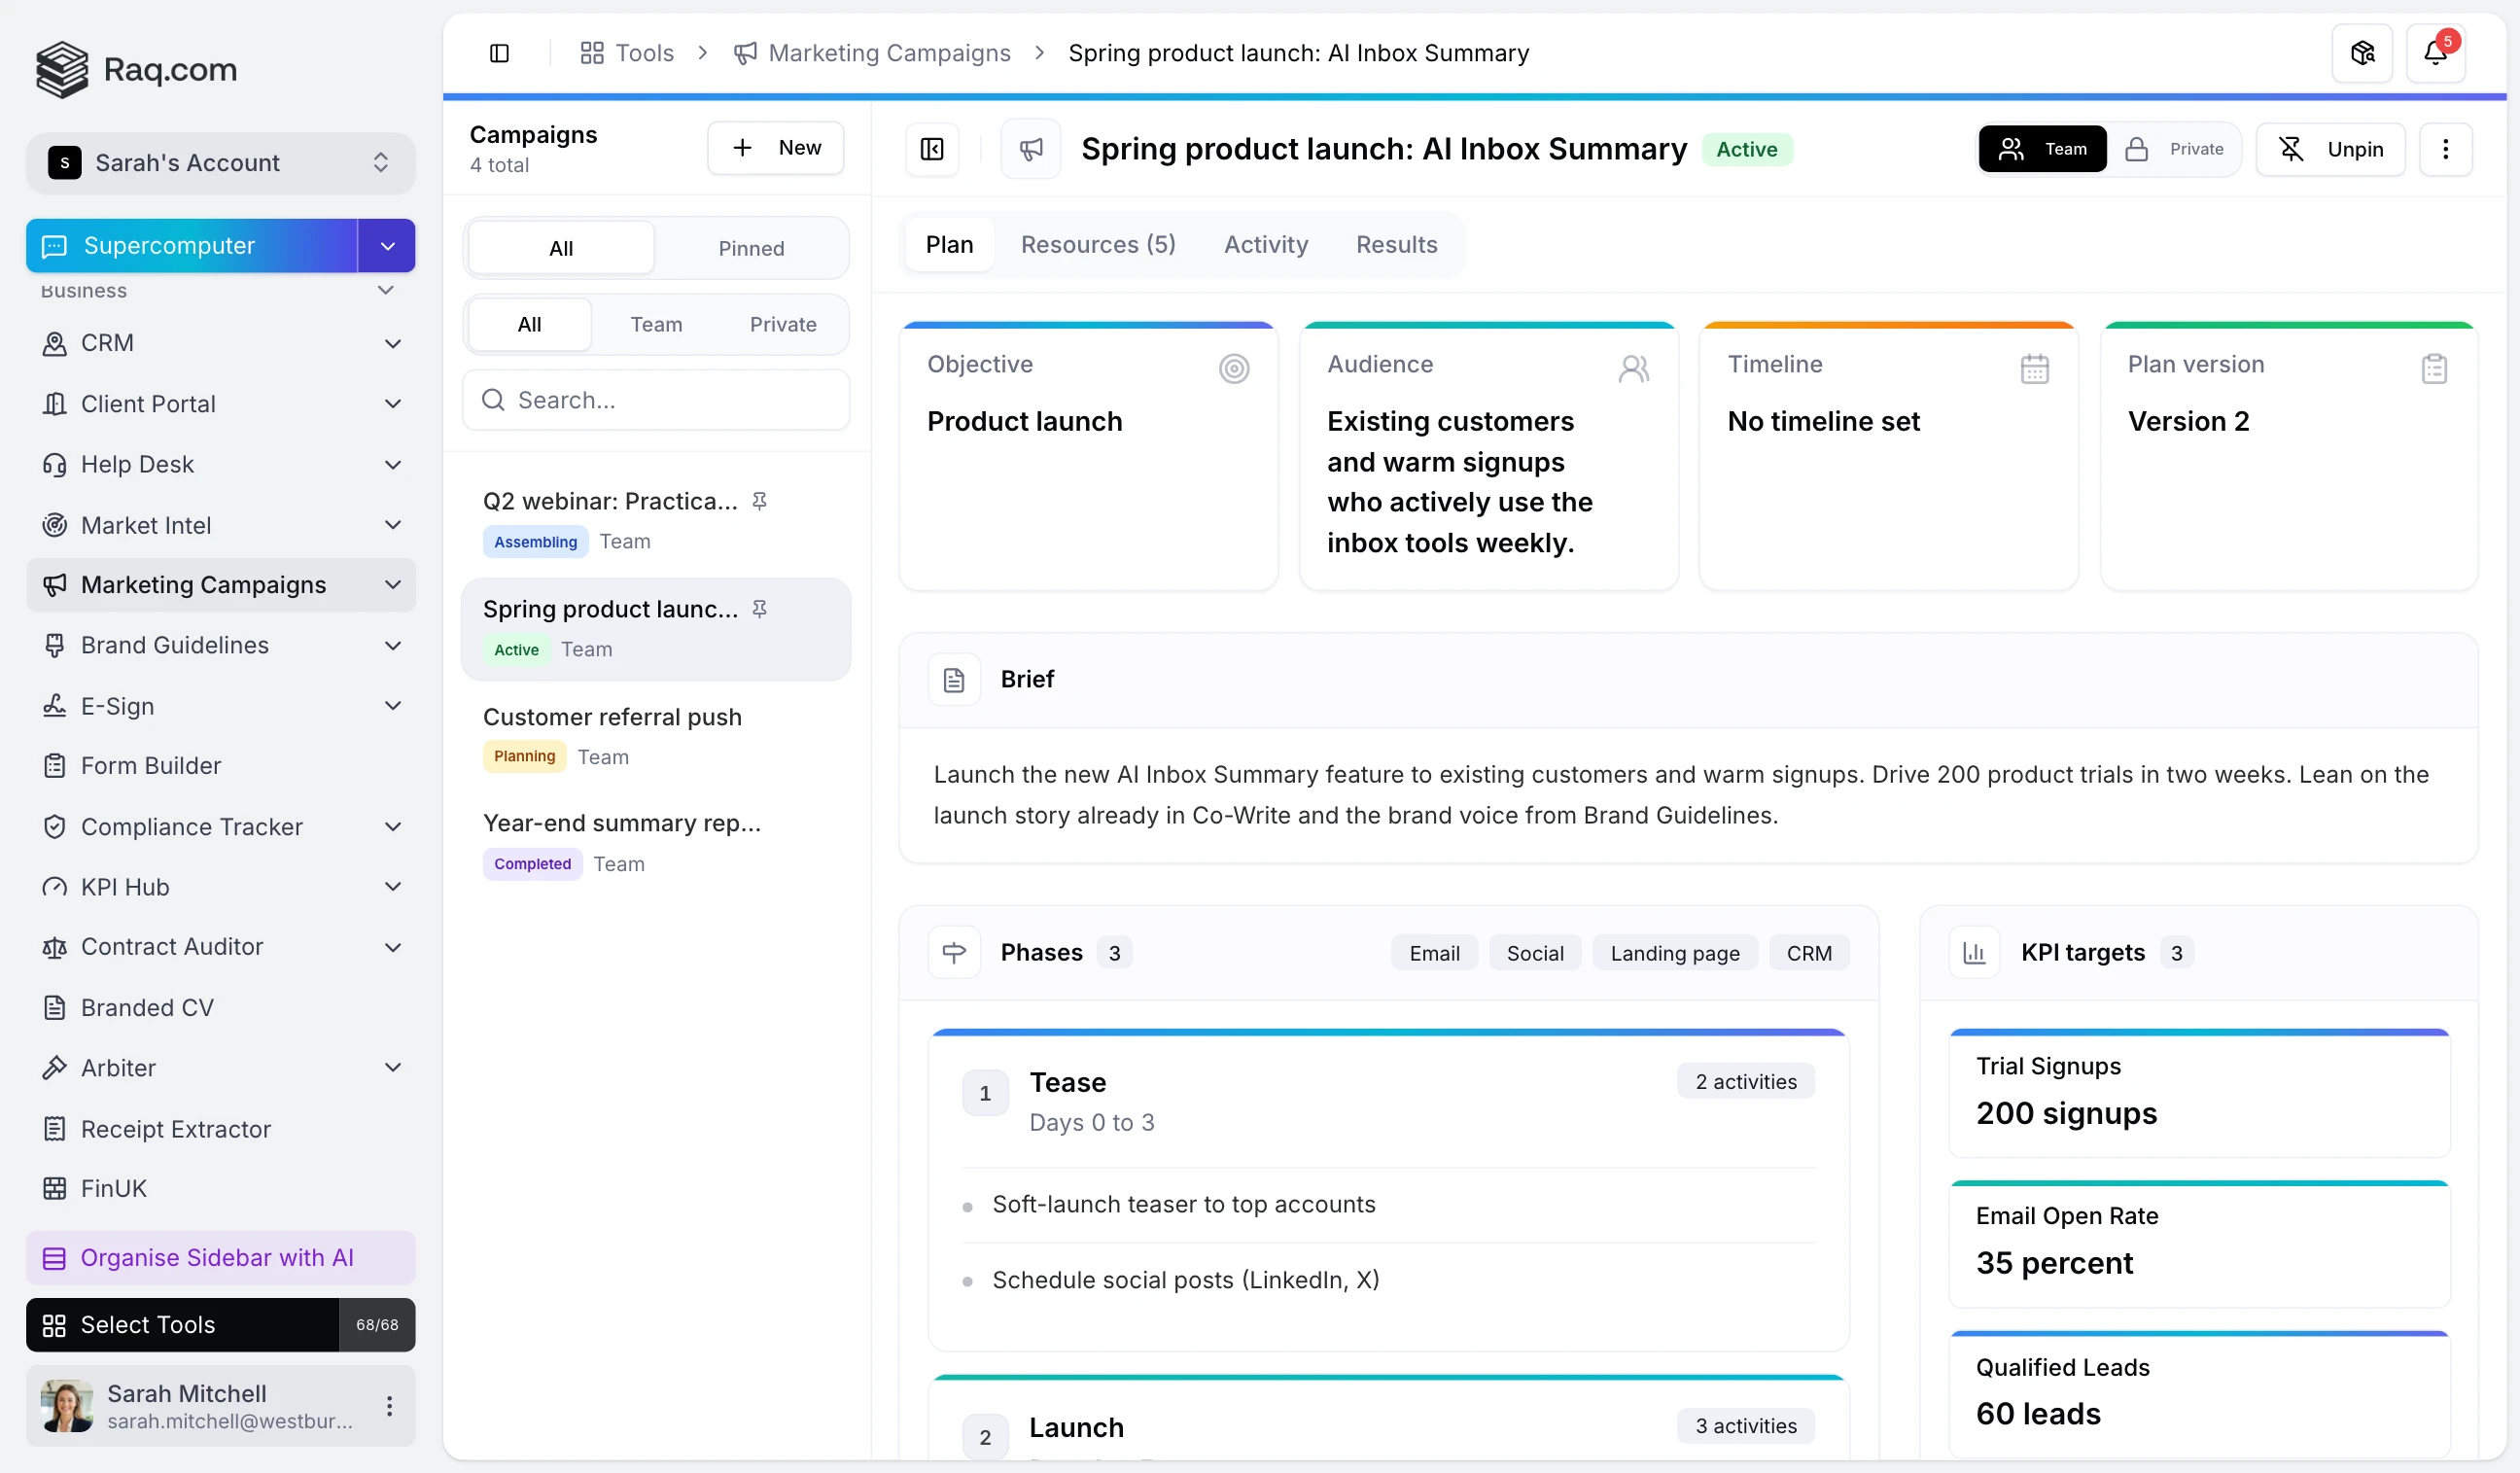Unpin the current campaign

click(x=2330, y=149)
